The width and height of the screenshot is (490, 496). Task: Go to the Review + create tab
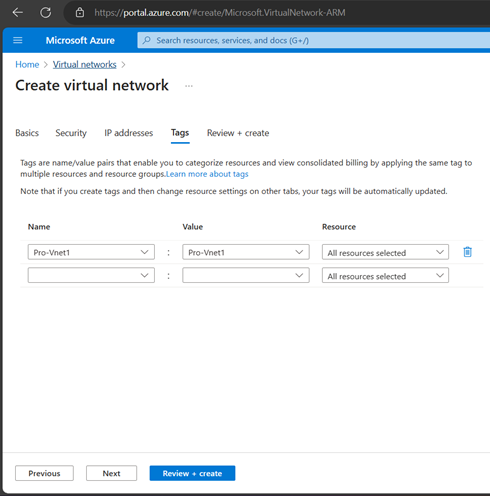point(238,133)
